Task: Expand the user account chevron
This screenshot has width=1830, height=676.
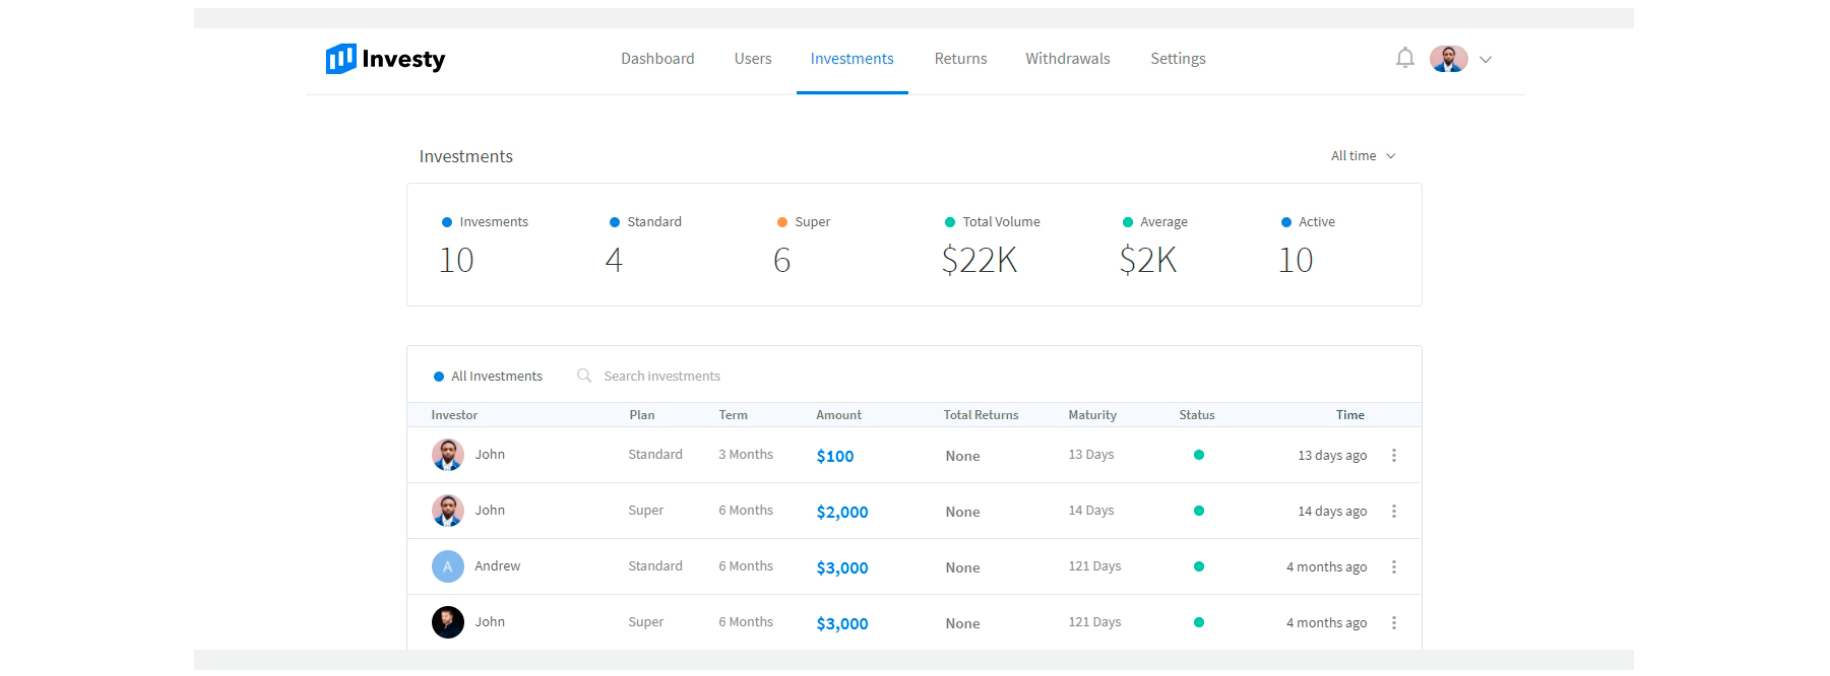Action: pyautogui.click(x=1486, y=60)
